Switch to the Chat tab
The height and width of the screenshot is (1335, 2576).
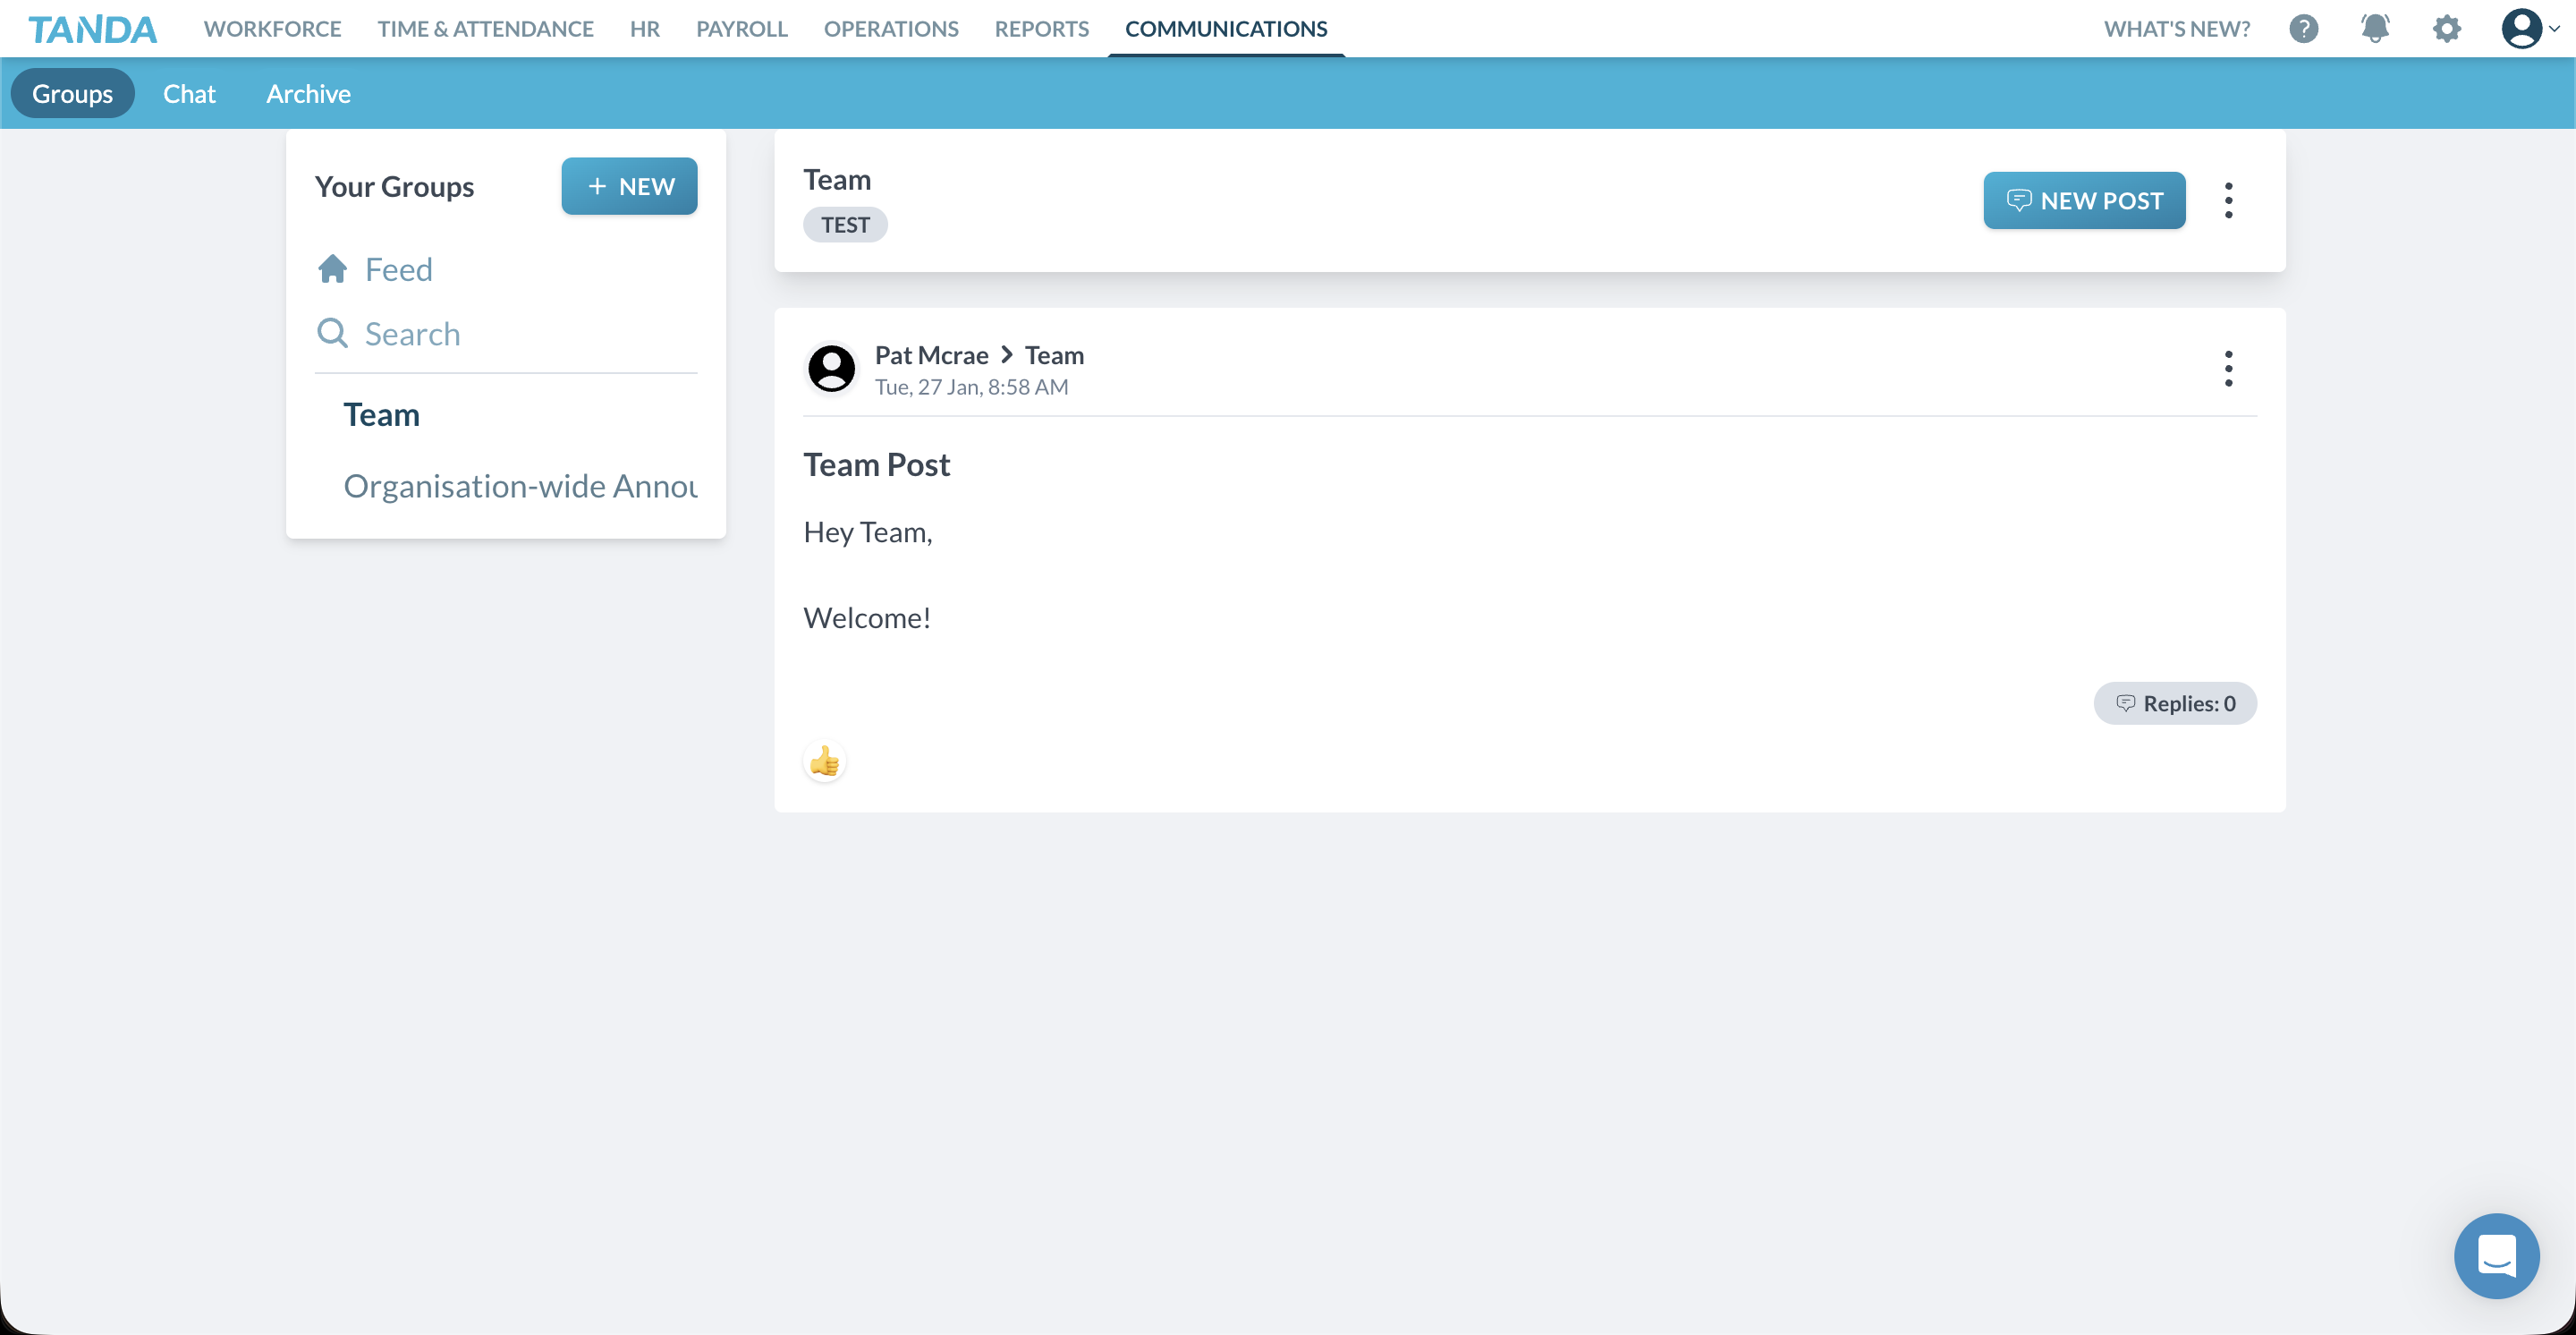point(189,93)
